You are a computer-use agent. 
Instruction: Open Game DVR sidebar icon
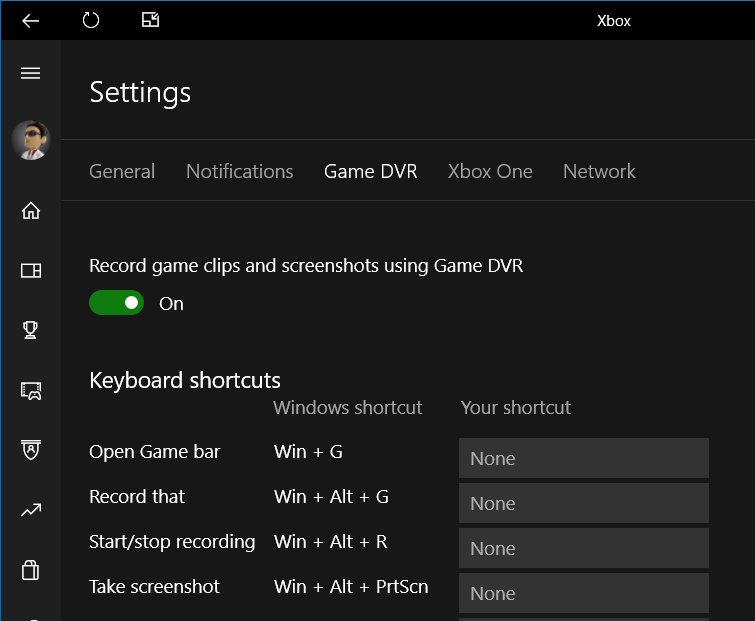[x=31, y=391]
